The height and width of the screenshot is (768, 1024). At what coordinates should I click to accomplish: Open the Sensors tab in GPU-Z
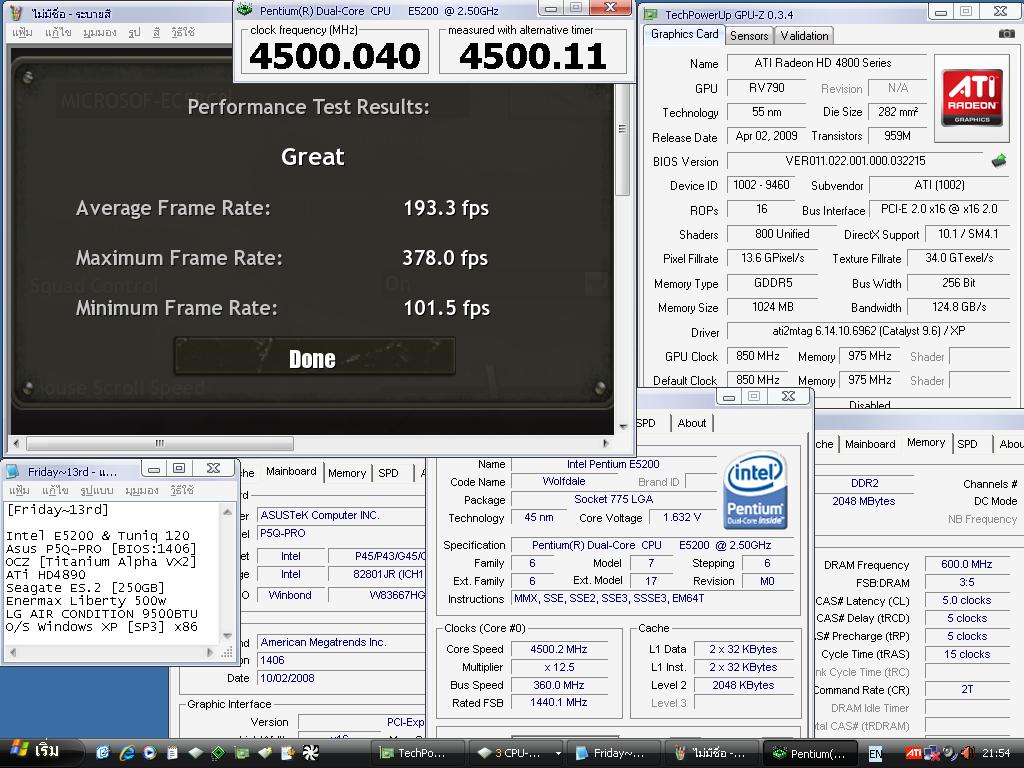pos(748,36)
